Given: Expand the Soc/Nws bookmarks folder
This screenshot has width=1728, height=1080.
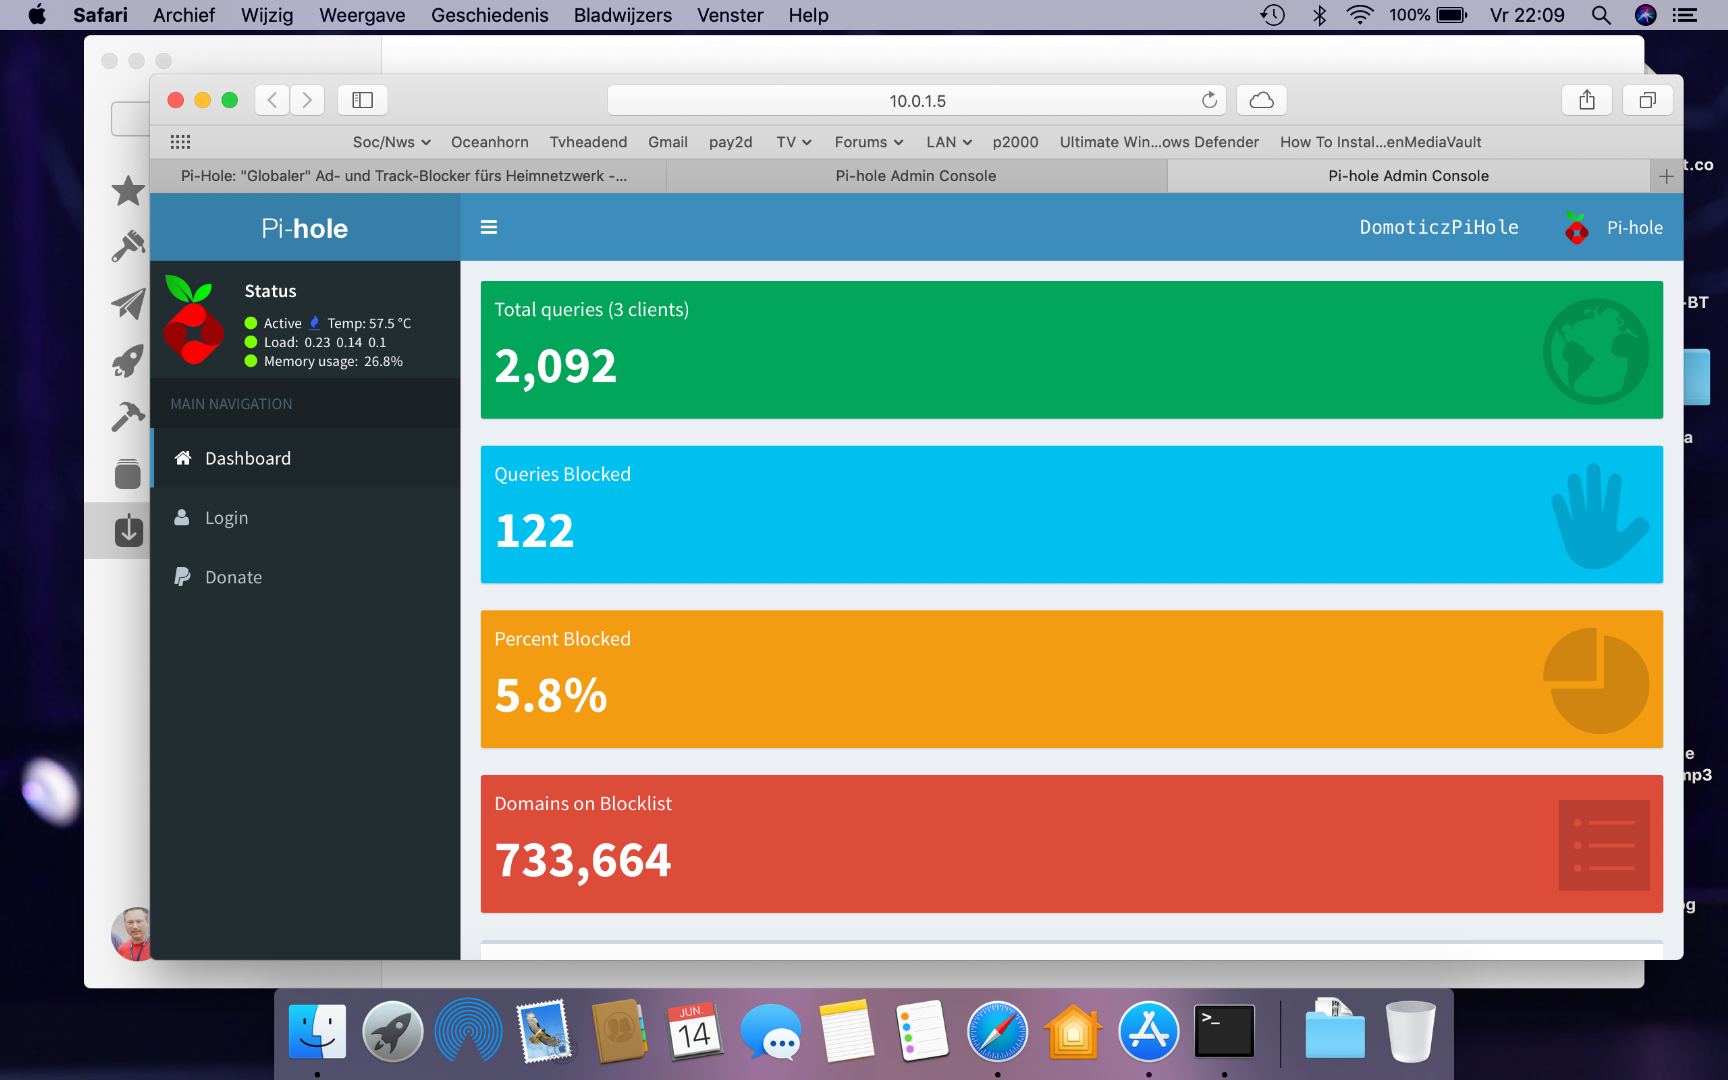Looking at the screenshot, I should coord(392,142).
